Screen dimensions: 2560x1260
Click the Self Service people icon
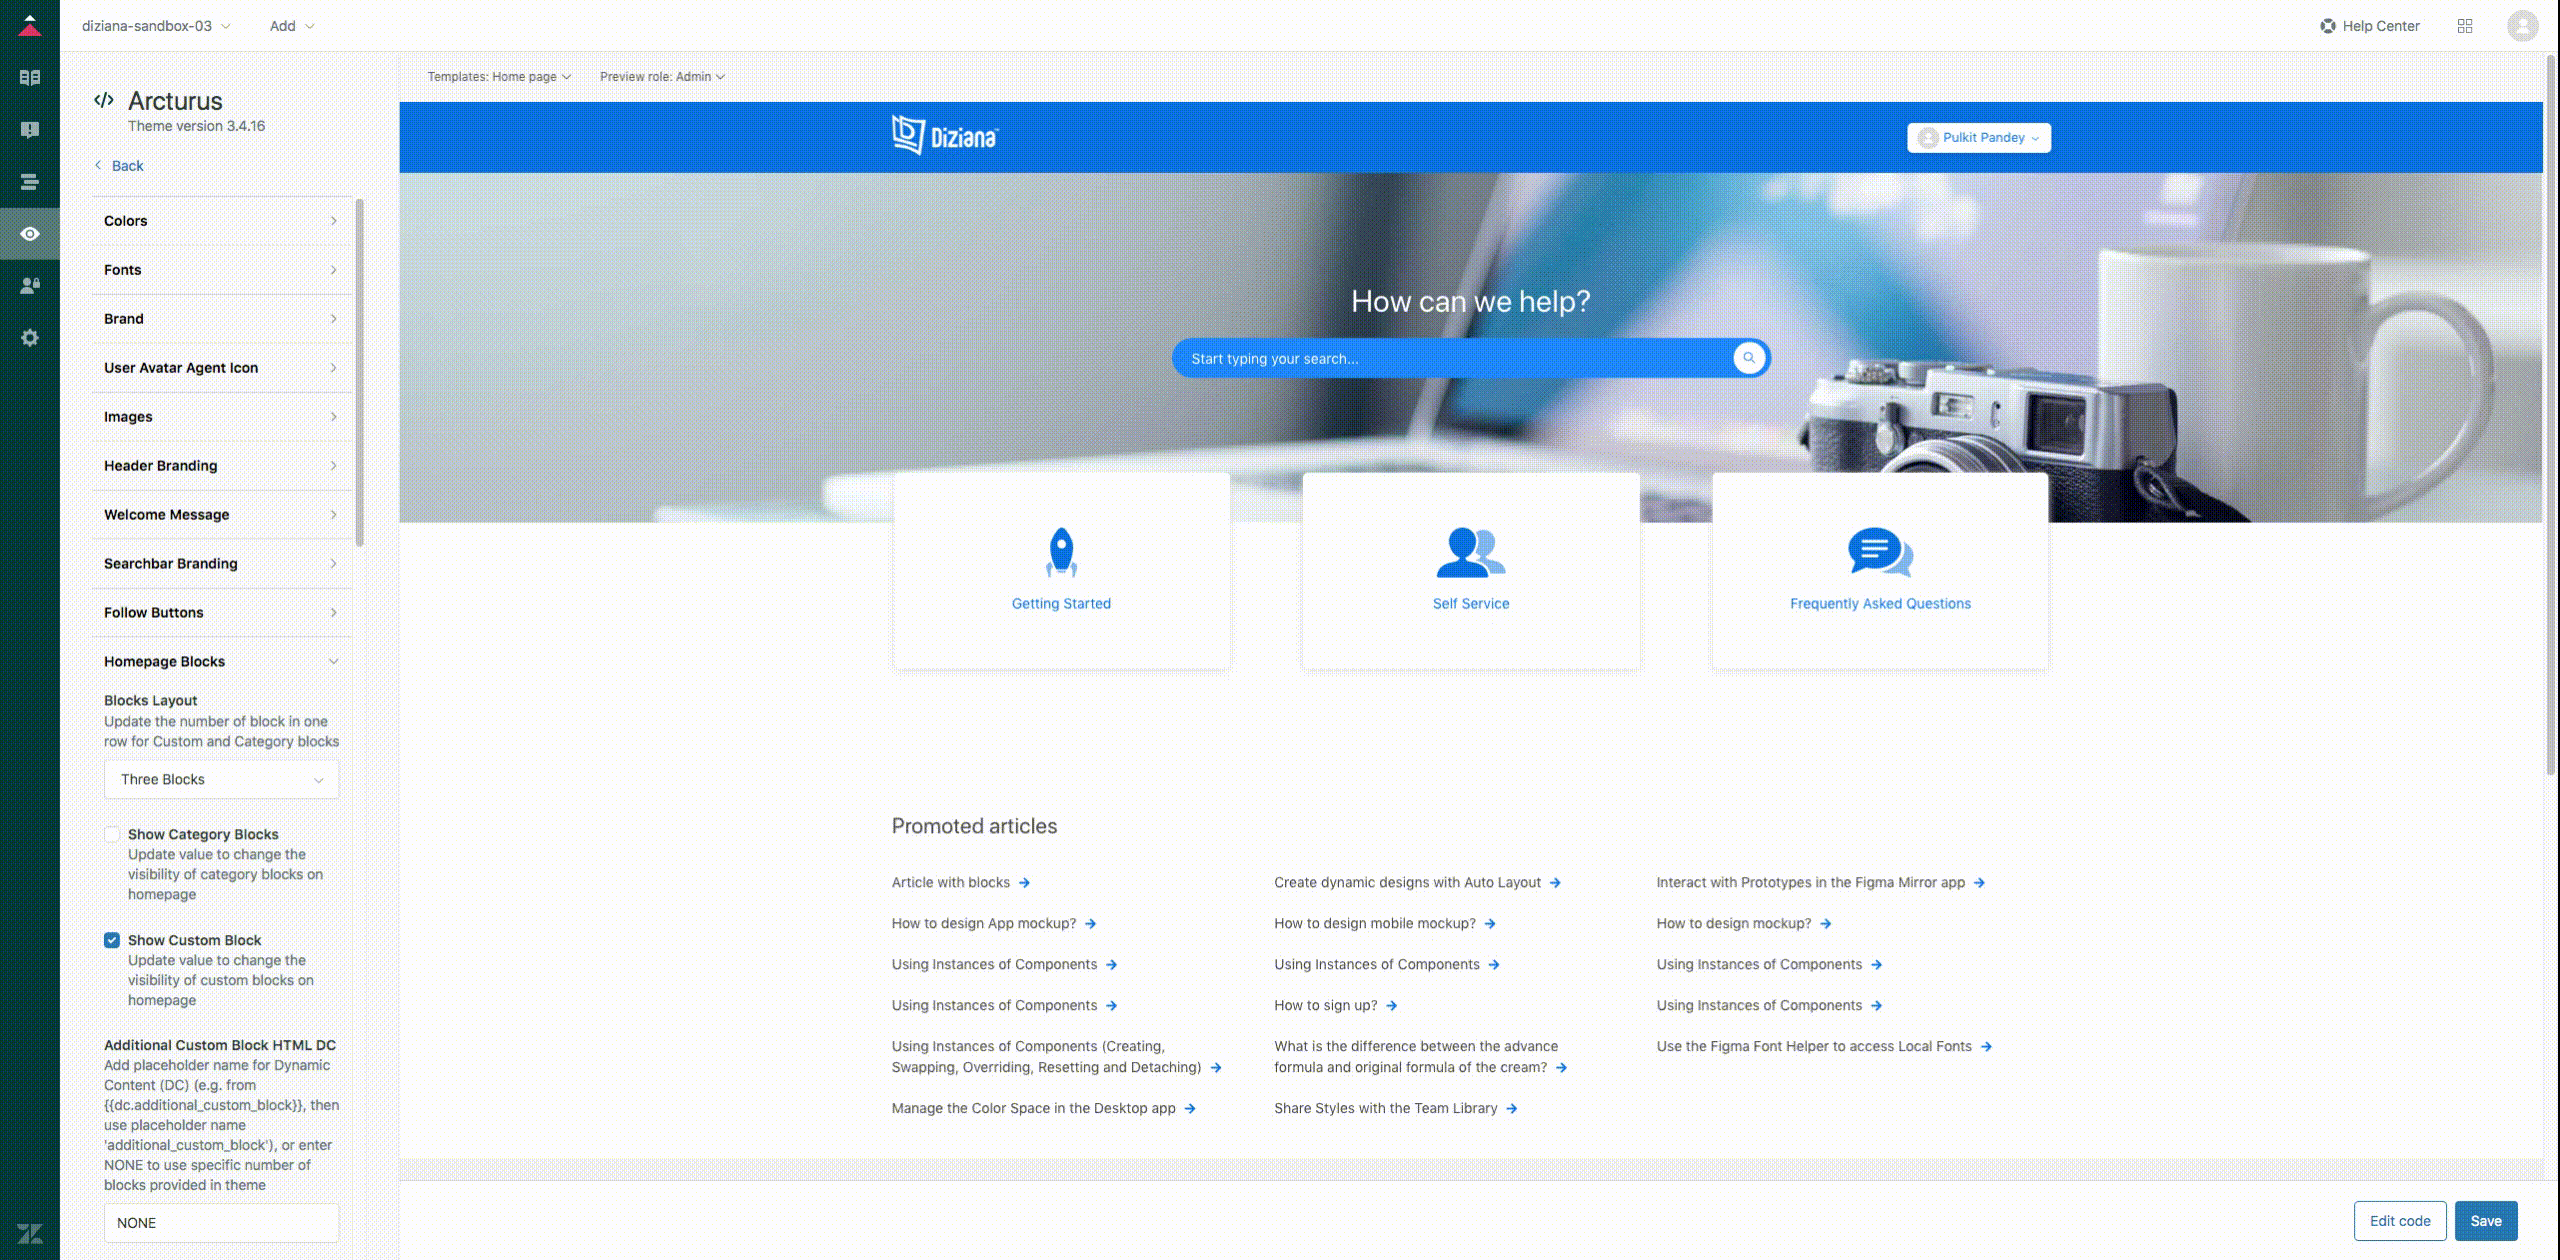[1470, 552]
